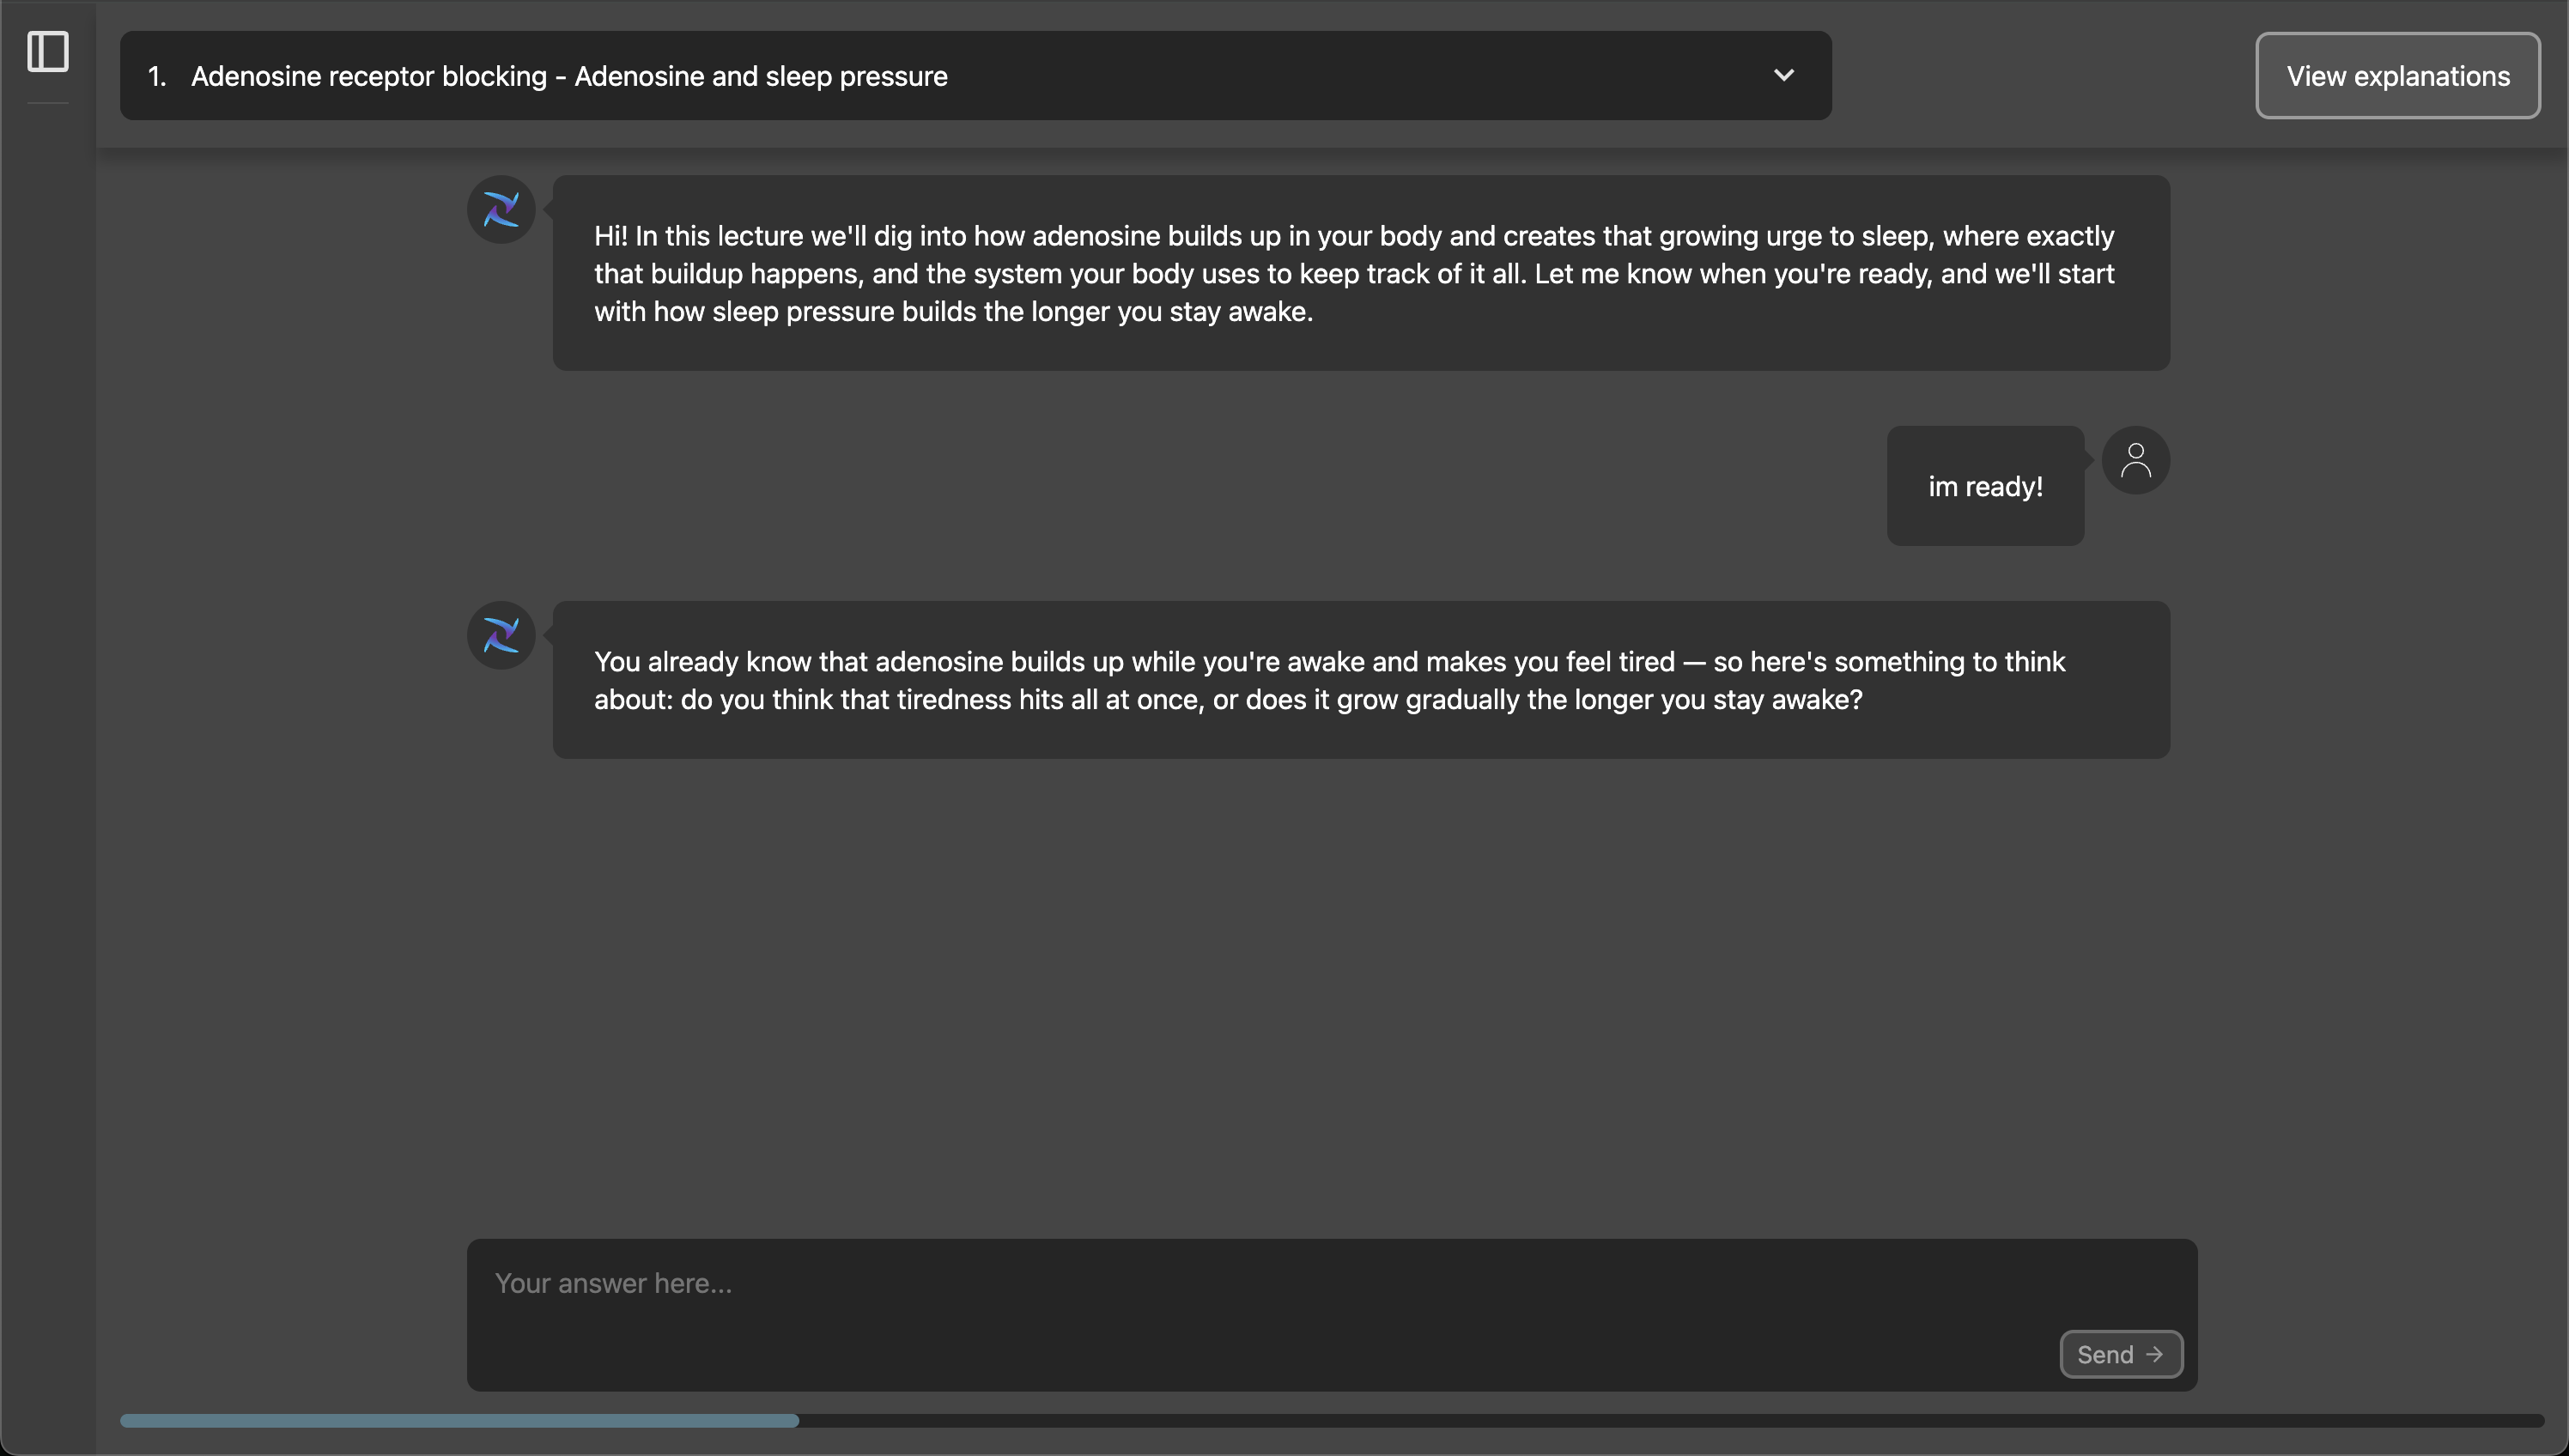Select the 'im ready!' message bubble
Viewport: 2569px width, 1456px height.
[1984, 486]
